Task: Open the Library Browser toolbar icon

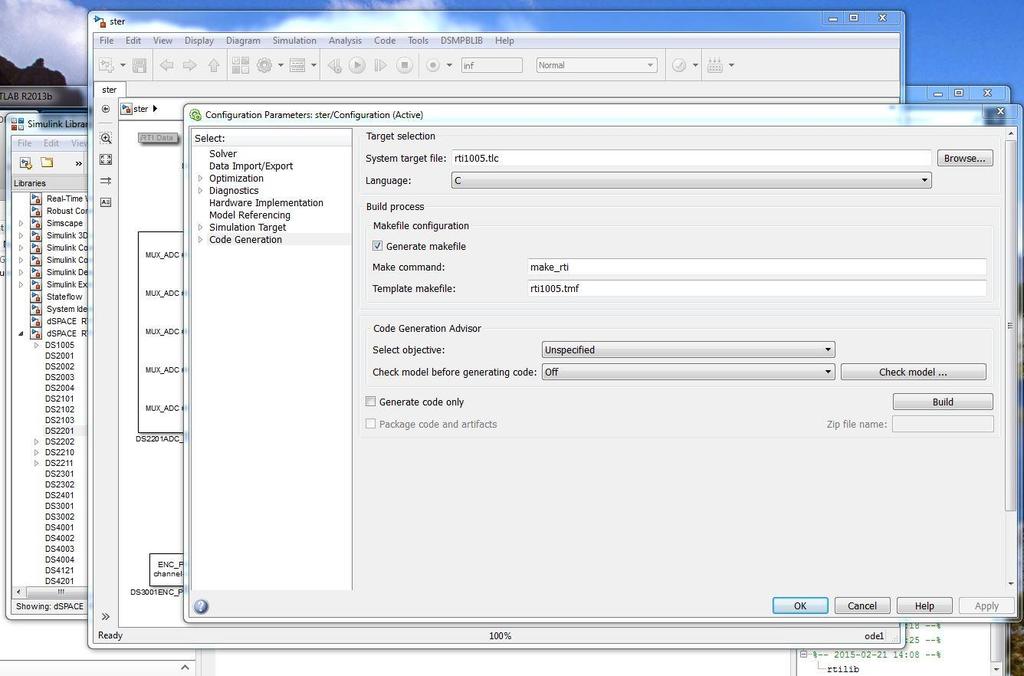Action: pyautogui.click(x=240, y=65)
